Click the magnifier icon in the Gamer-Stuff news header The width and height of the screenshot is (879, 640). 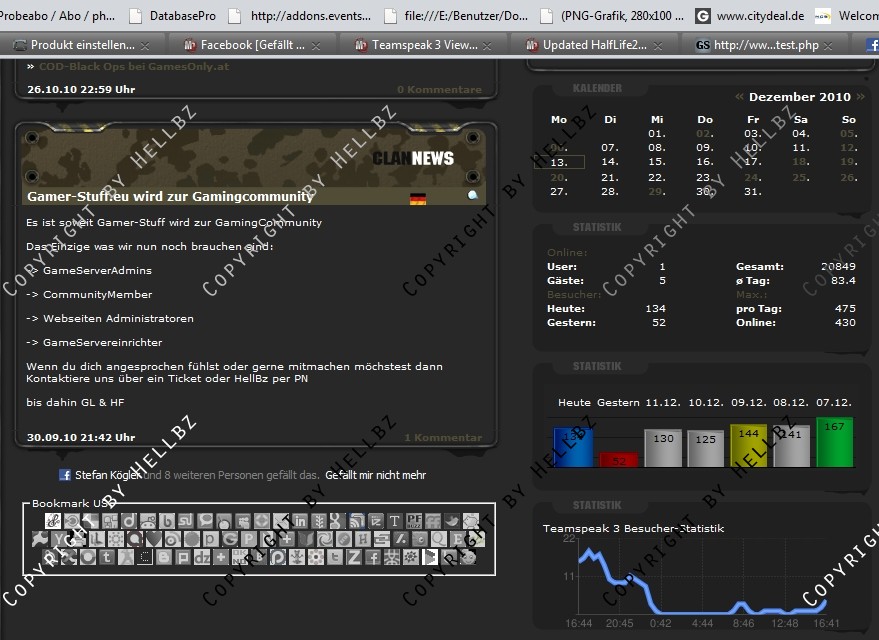point(473,196)
